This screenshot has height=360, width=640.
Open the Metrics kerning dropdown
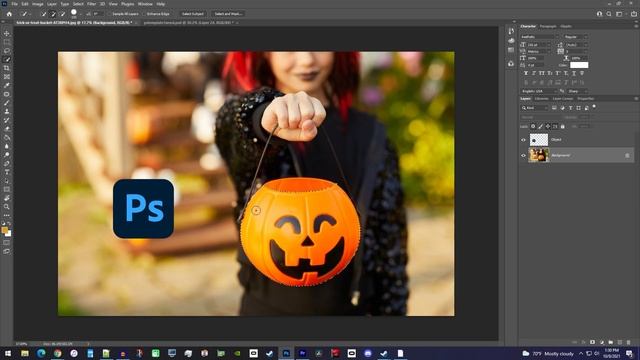pyautogui.click(x=539, y=51)
